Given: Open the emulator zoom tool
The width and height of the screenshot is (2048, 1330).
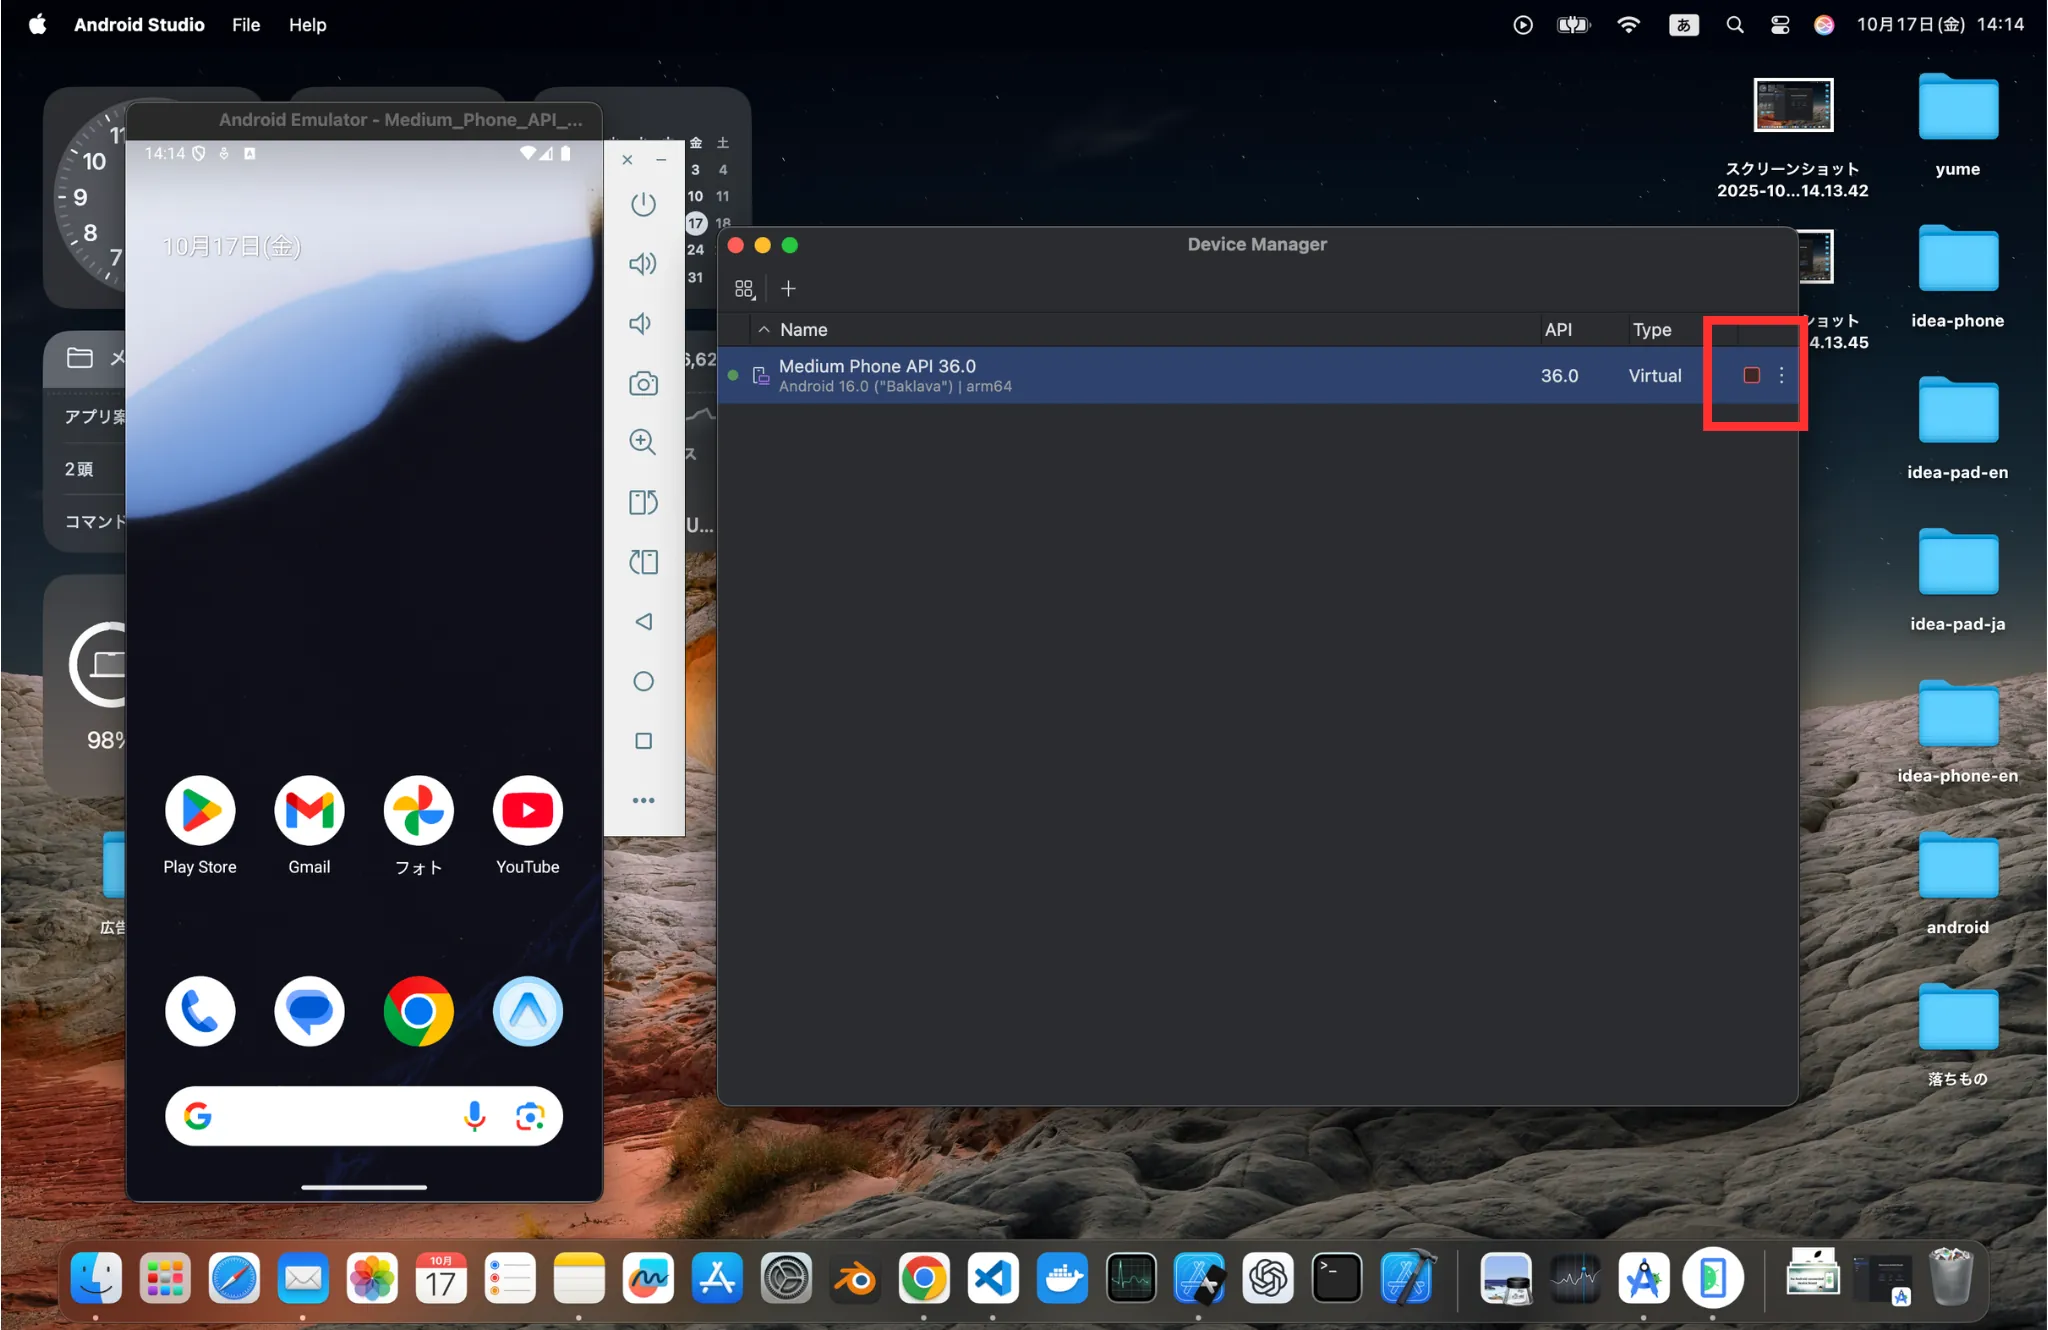Looking at the screenshot, I should 643,442.
